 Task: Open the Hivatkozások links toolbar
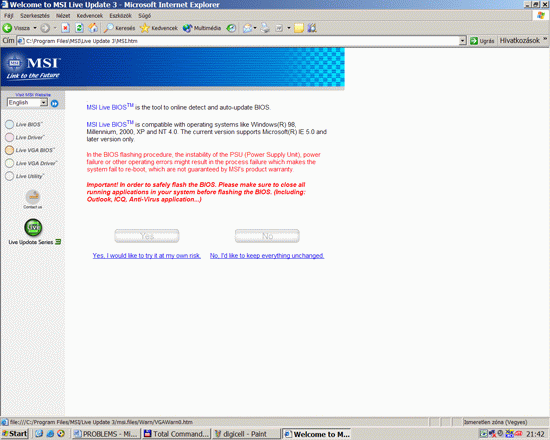pyautogui.click(x=519, y=41)
